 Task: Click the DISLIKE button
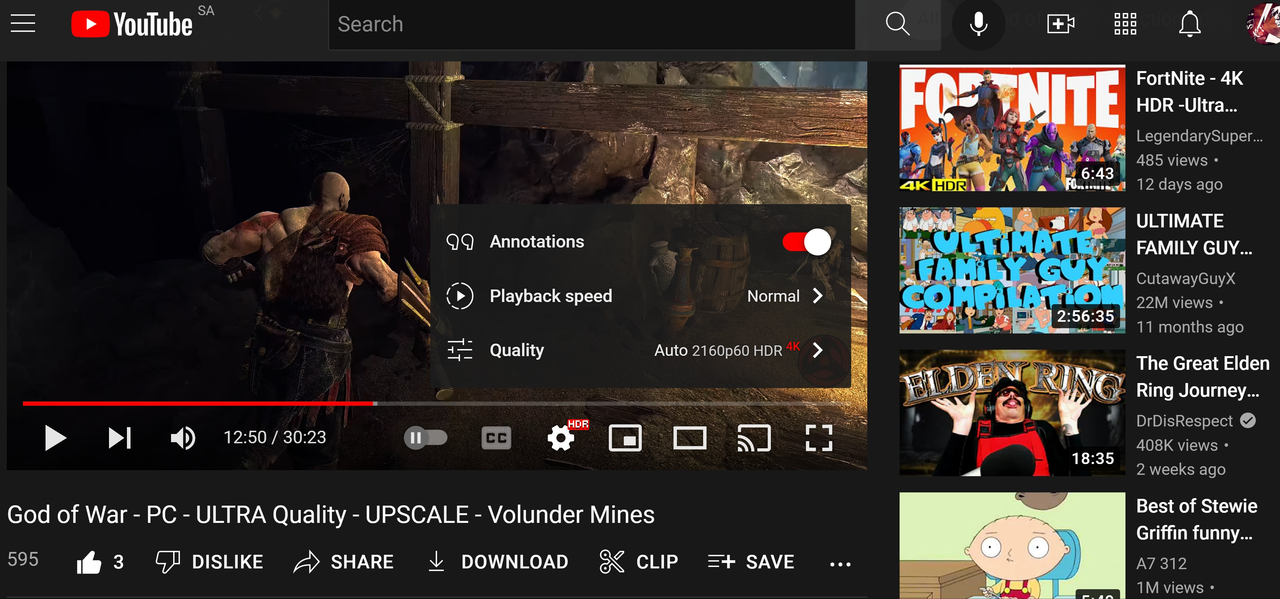tap(209, 562)
